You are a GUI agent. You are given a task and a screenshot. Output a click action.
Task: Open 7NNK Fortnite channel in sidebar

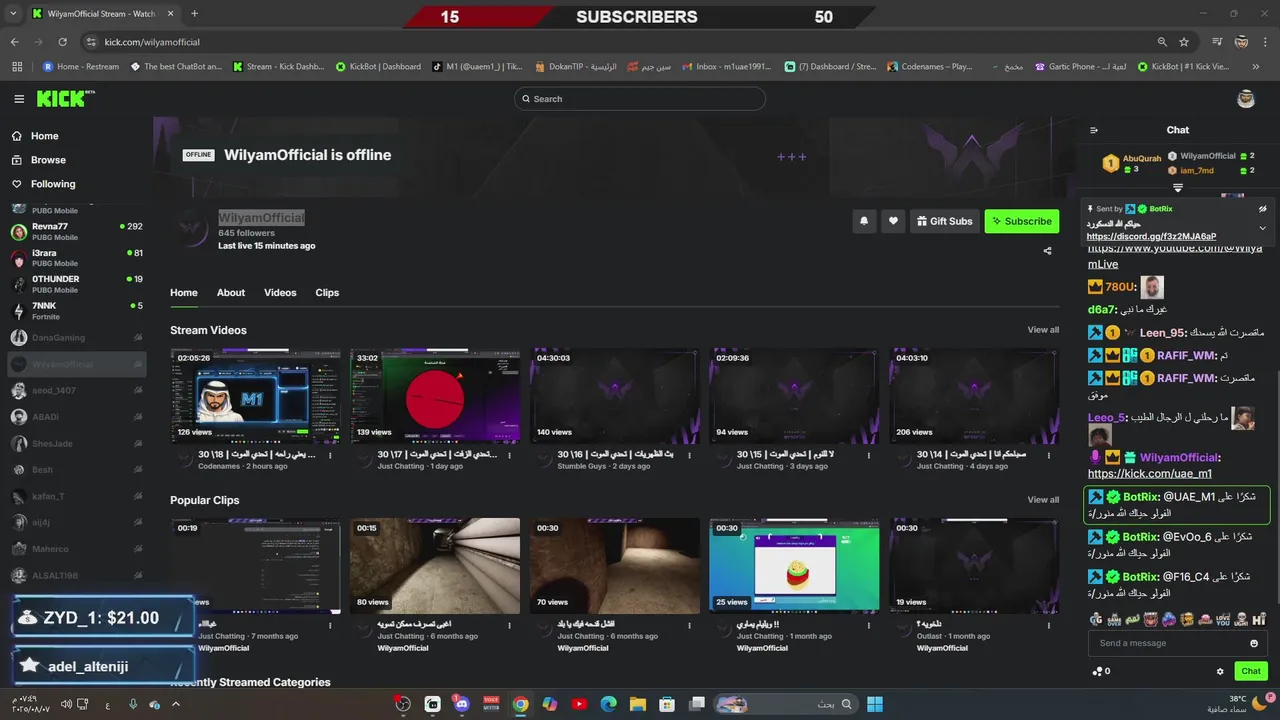pyautogui.click(x=77, y=310)
